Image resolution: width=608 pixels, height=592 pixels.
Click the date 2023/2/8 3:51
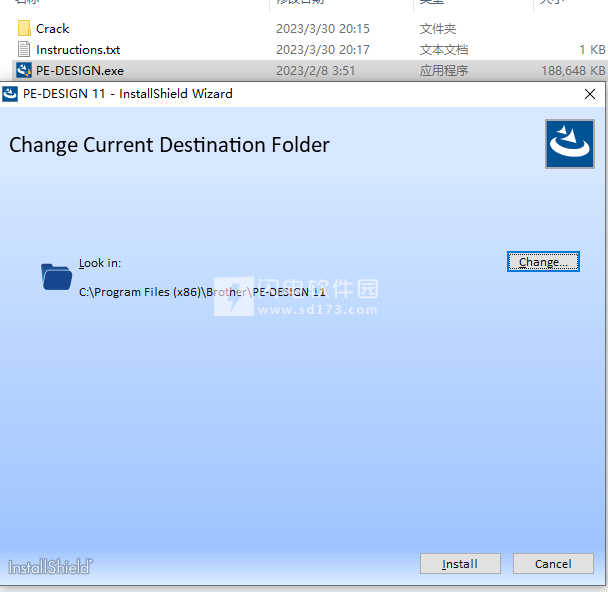tap(315, 71)
